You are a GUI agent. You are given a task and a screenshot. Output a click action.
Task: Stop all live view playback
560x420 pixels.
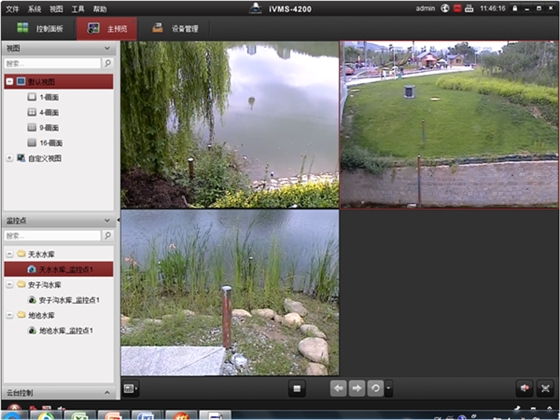297,389
